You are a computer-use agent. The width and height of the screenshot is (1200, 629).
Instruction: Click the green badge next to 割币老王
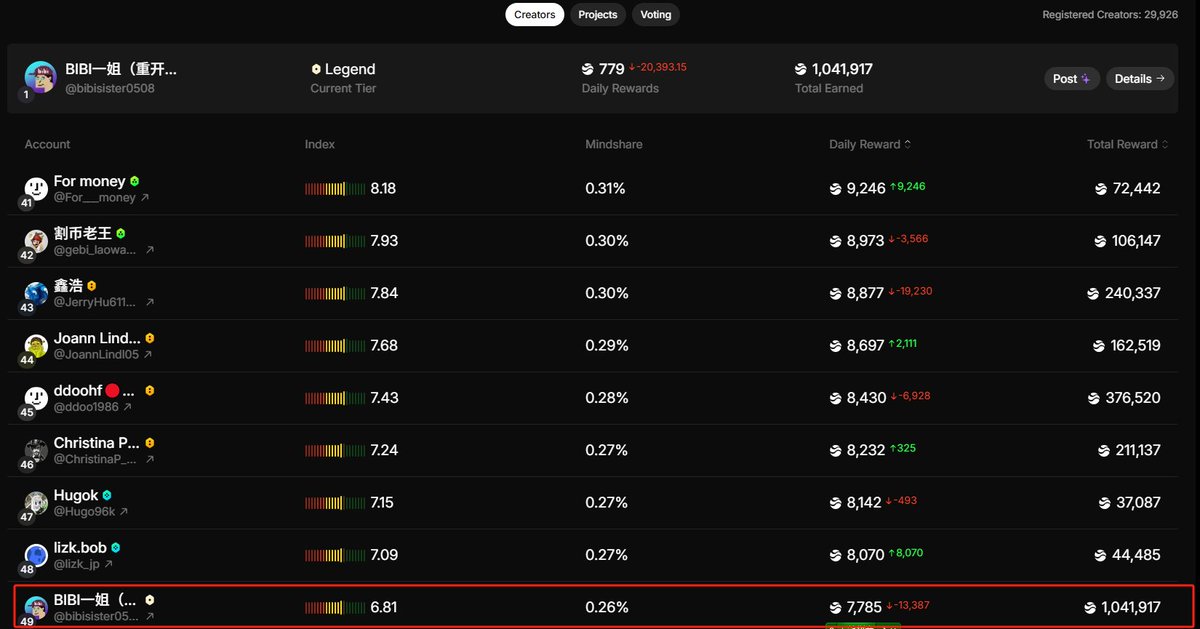tap(121, 234)
